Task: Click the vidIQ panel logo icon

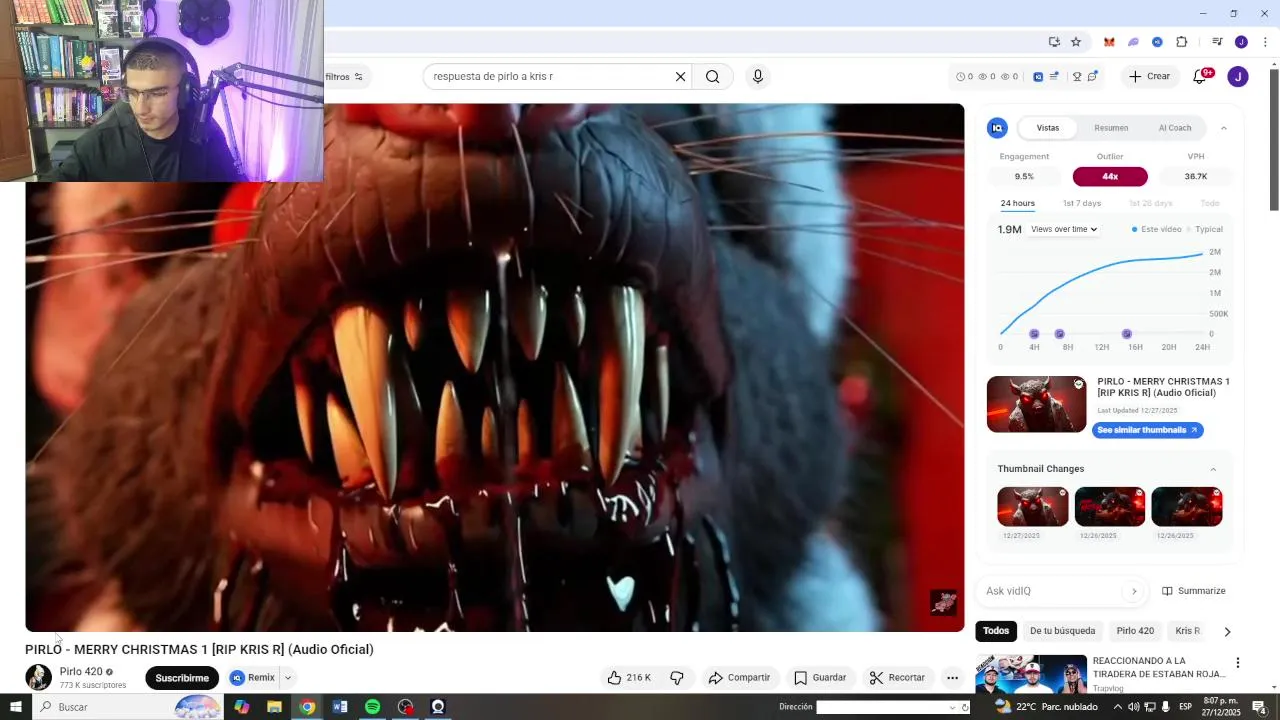Action: [x=997, y=128]
